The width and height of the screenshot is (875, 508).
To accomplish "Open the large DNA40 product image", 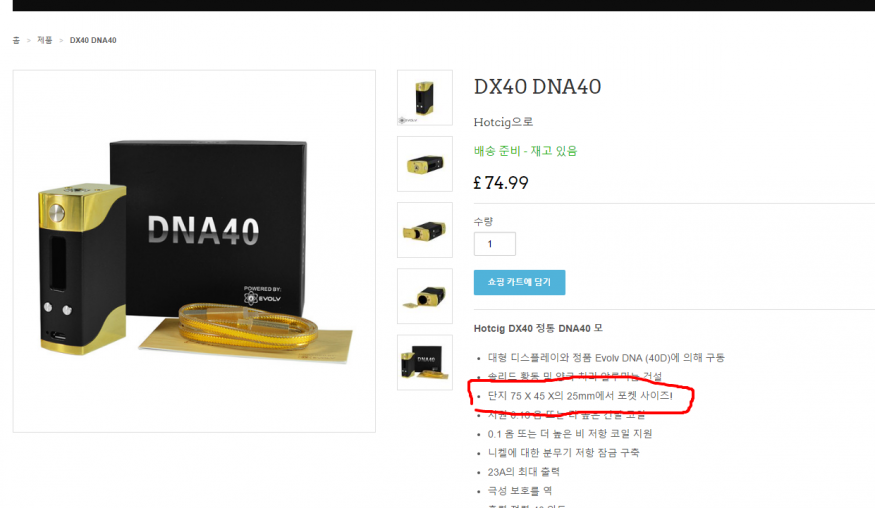I will (x=194, y=251).
